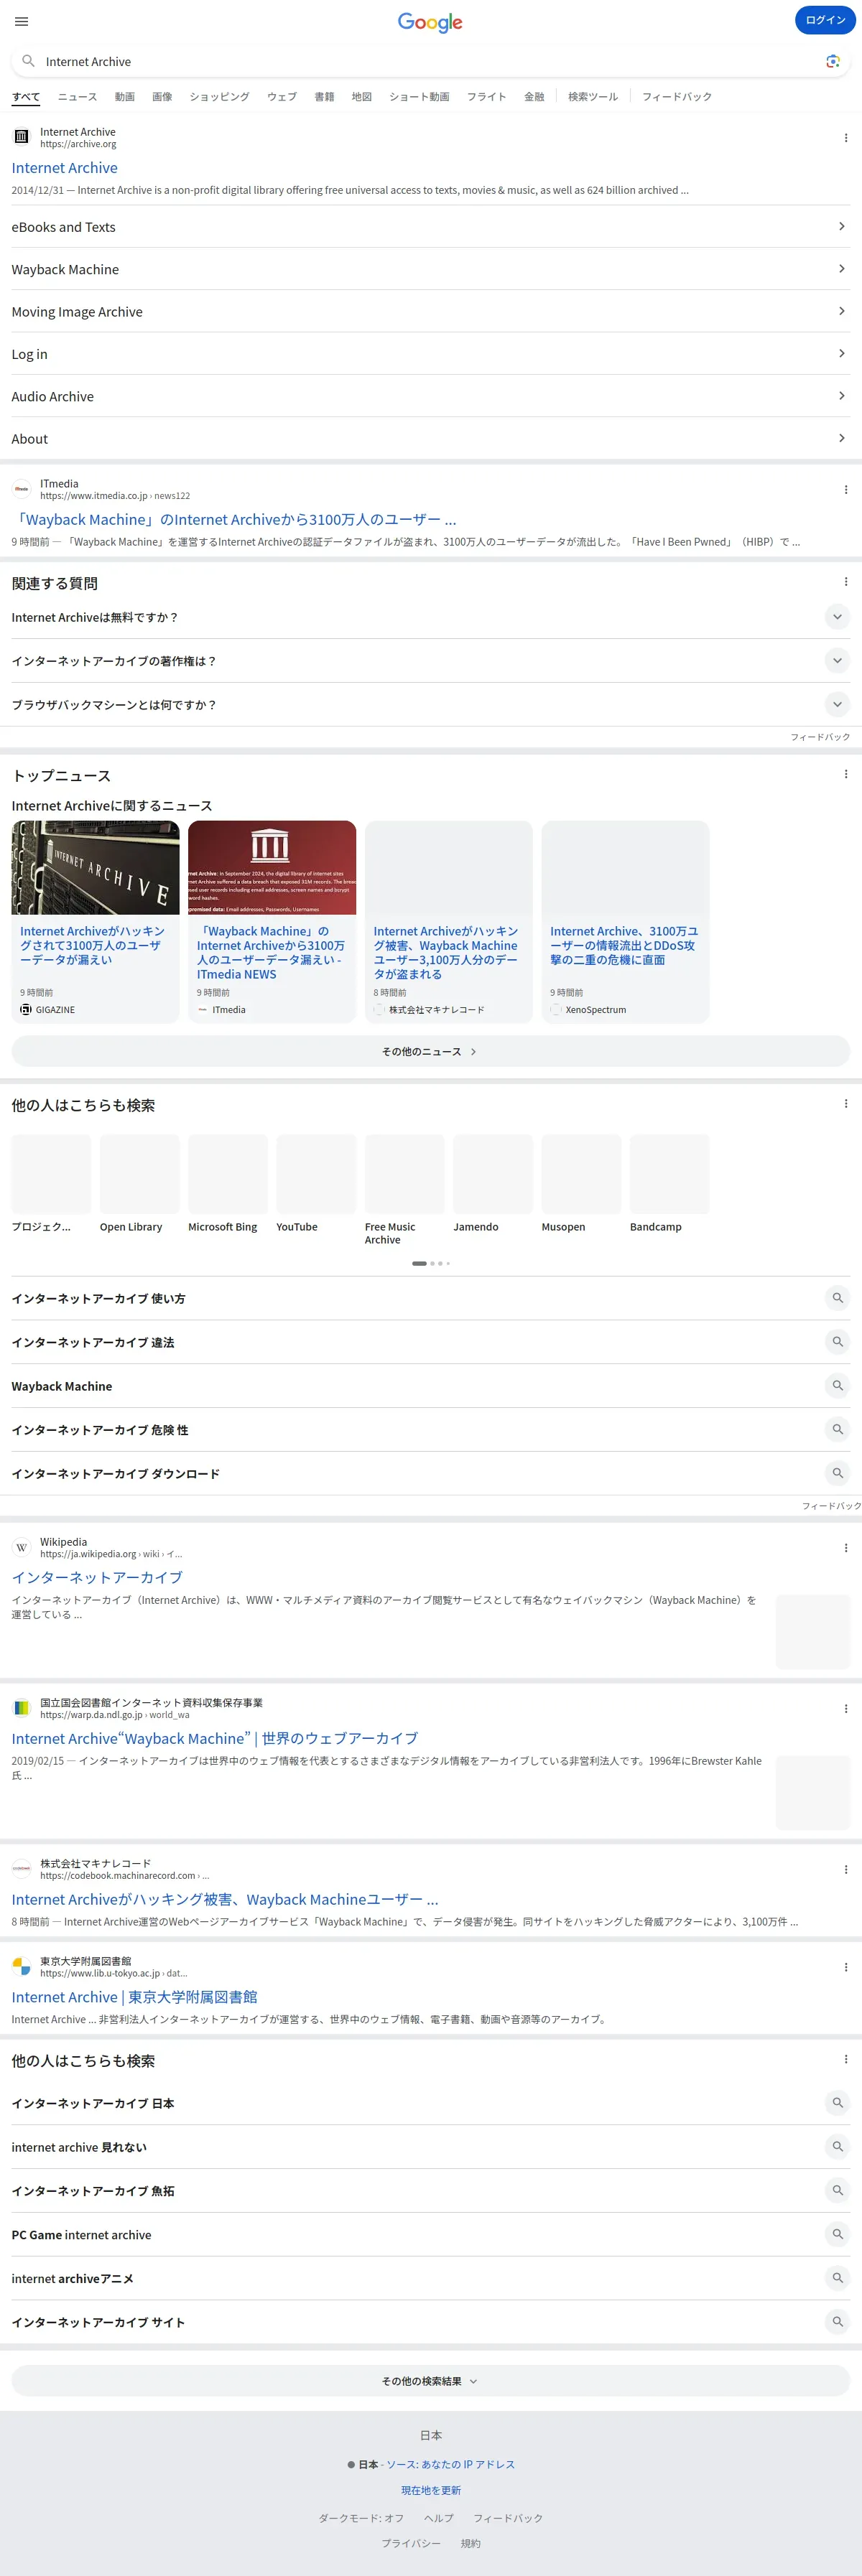The image size is (862, 2576).
Task: Switch to 地図 search tab
Action: pyautogui.click(x=362, y=97)
